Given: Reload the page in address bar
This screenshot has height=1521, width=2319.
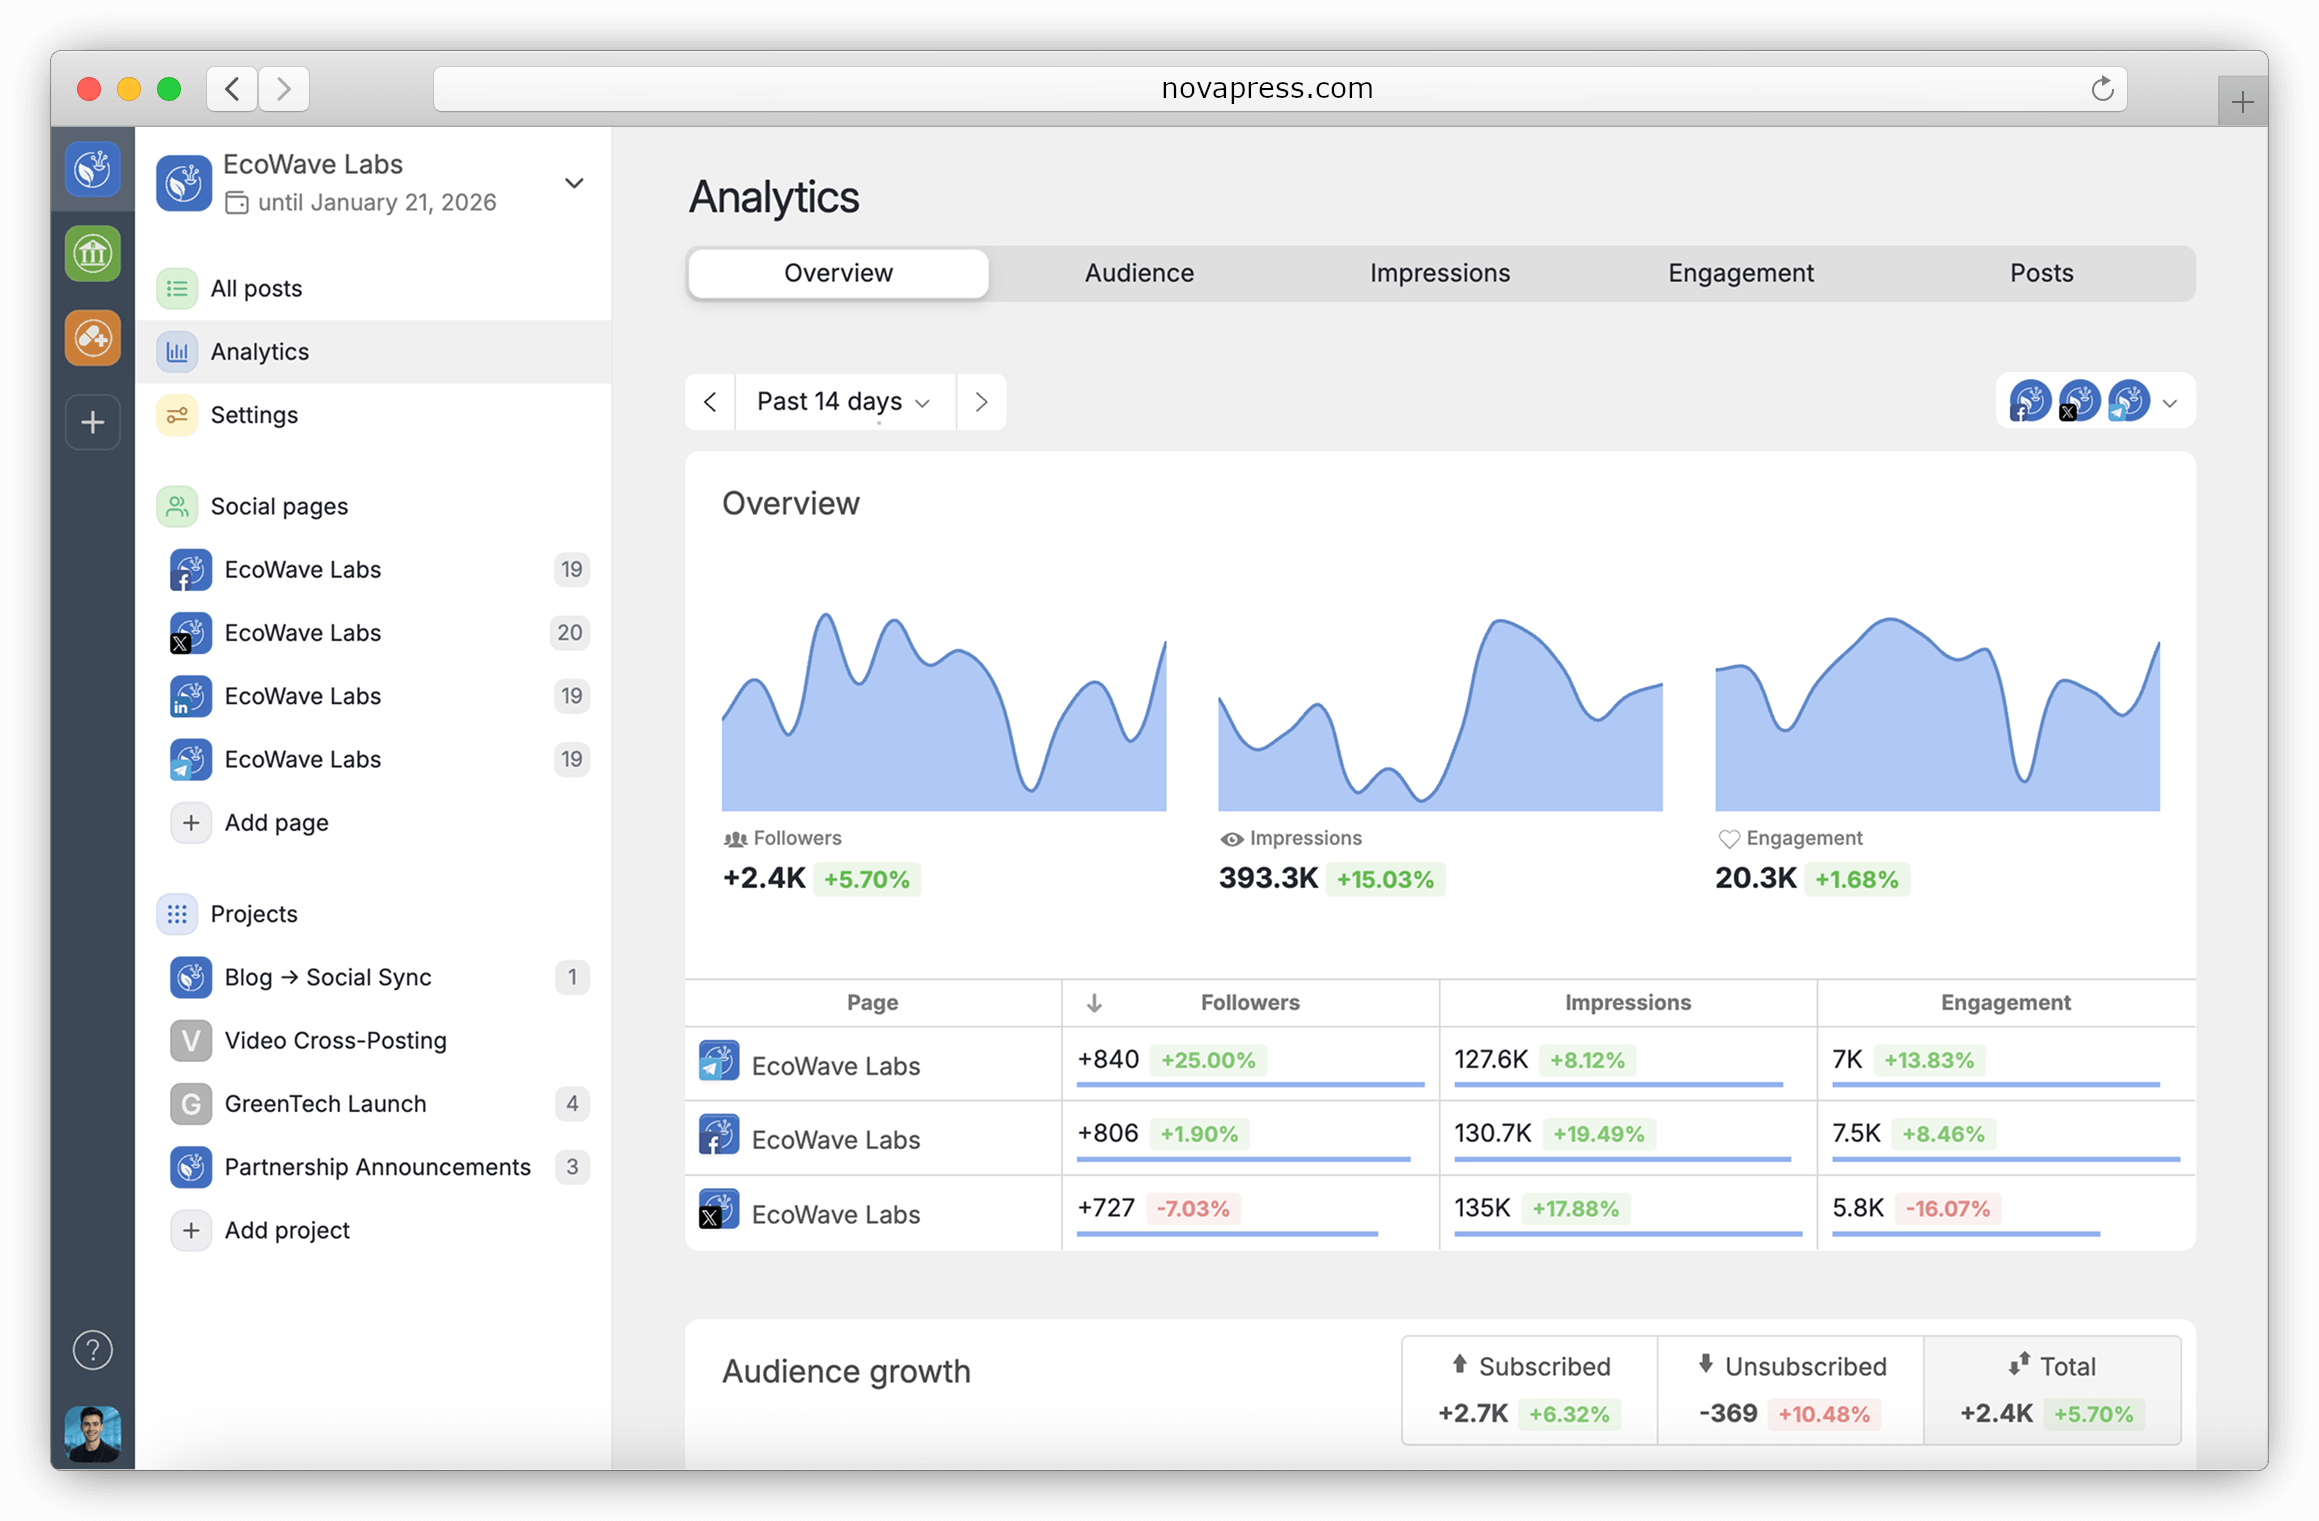Looking at the screenshot, I should [x=2102, y=89].
